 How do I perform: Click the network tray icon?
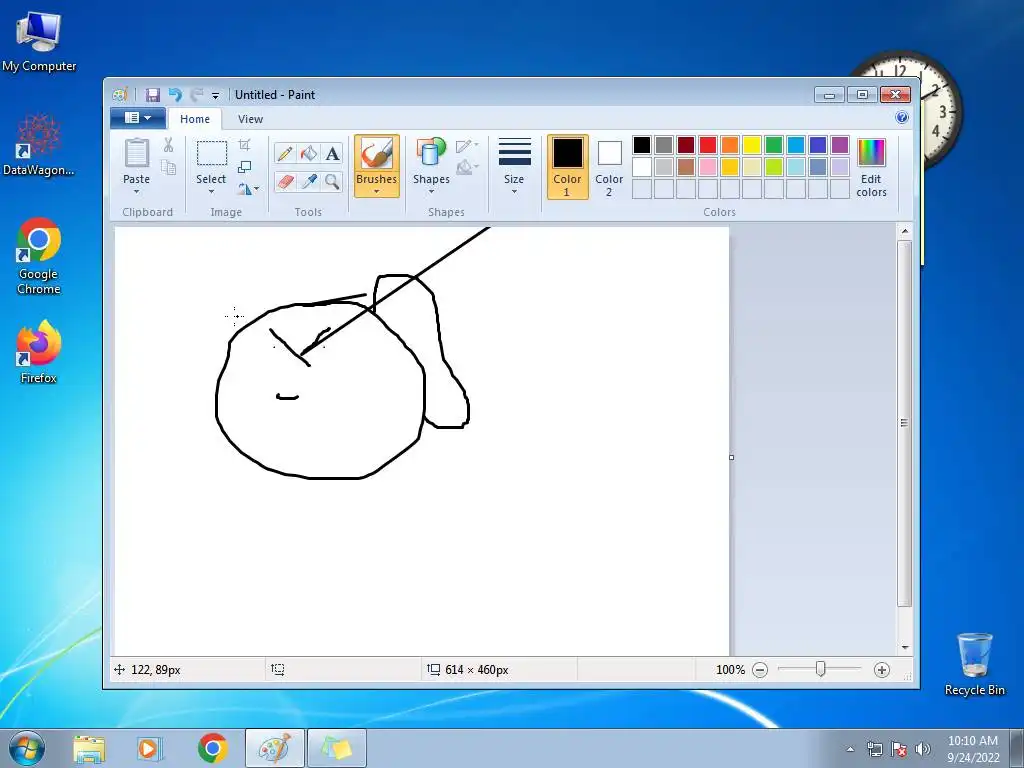[x=874, y=749]
